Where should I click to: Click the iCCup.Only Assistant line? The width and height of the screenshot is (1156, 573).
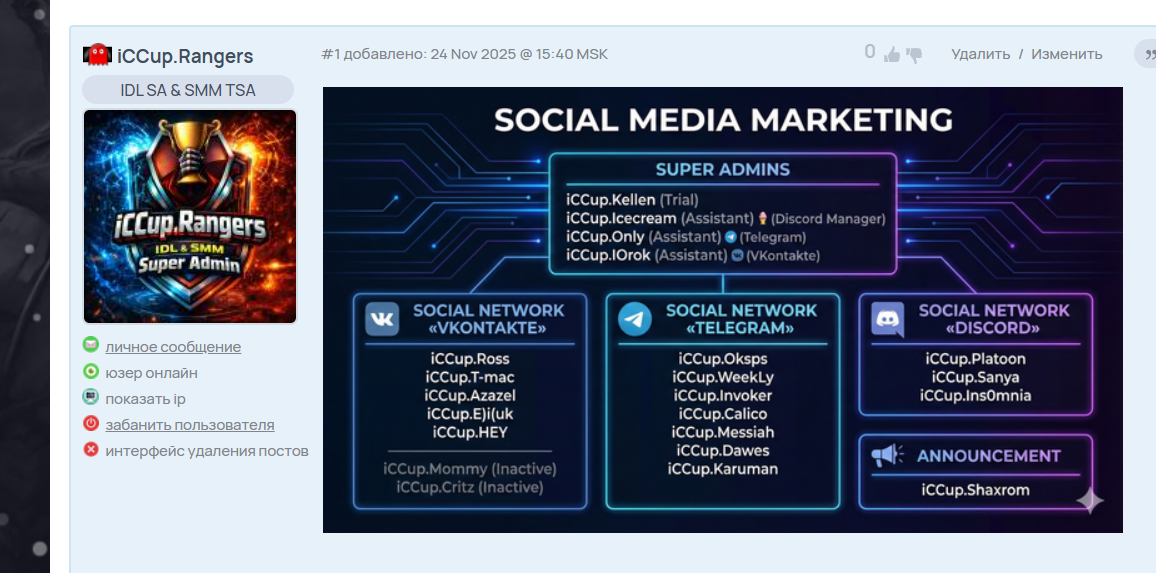(x=686, y=237)
